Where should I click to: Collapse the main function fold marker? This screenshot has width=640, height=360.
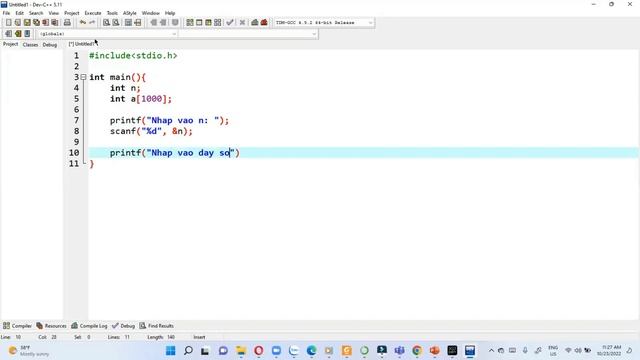pos(83,77)
